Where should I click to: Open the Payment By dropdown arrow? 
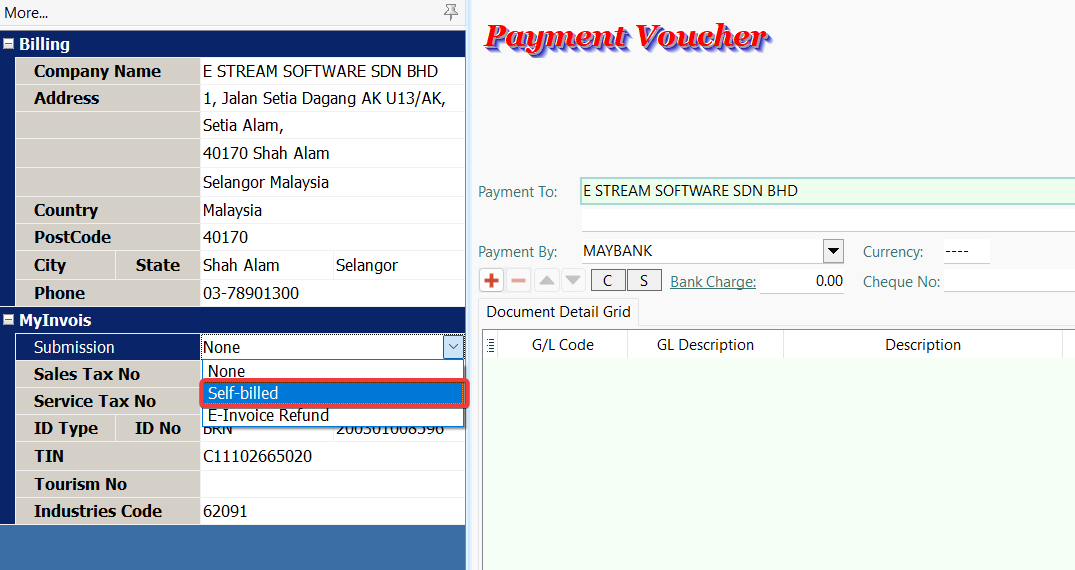pos(833,251)
